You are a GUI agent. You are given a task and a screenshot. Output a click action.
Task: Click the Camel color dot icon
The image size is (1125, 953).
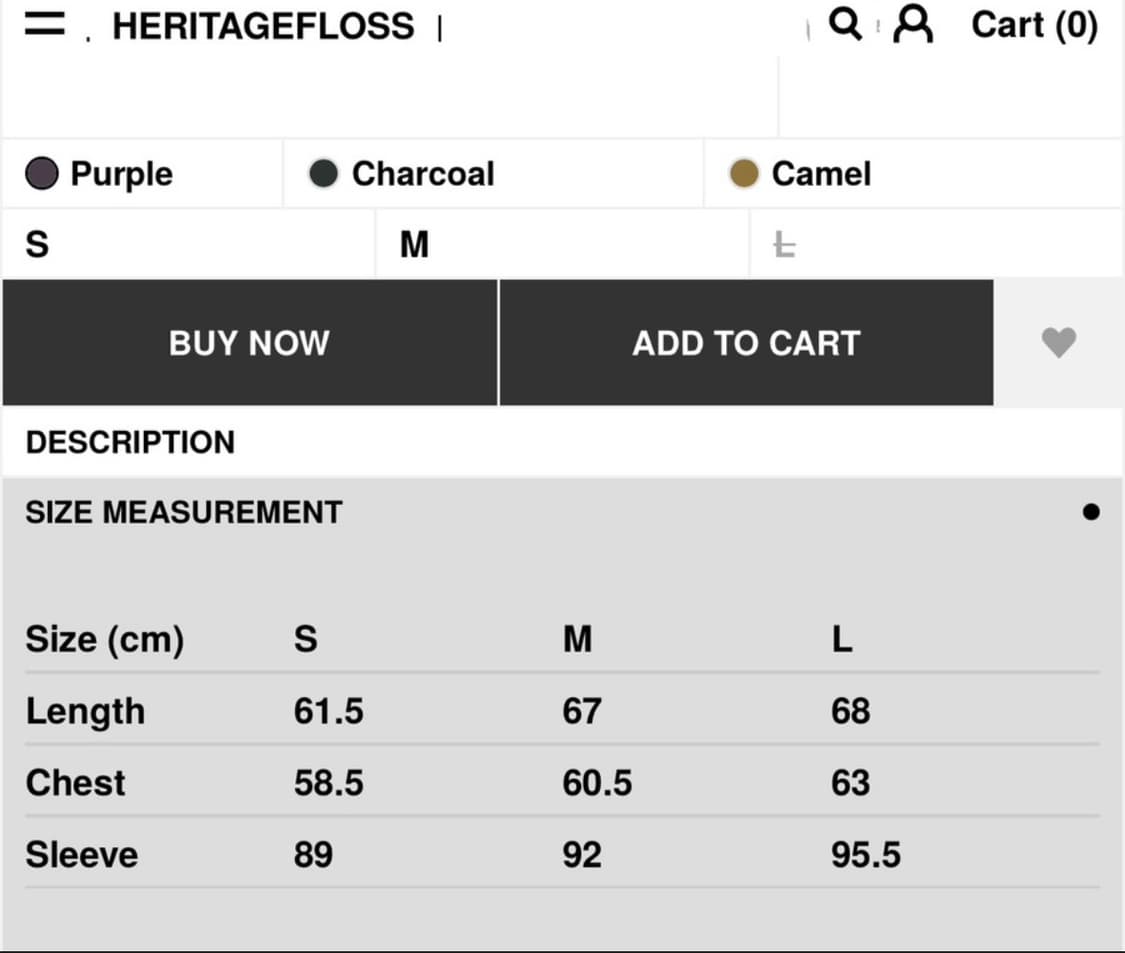[x=744, y=173]
